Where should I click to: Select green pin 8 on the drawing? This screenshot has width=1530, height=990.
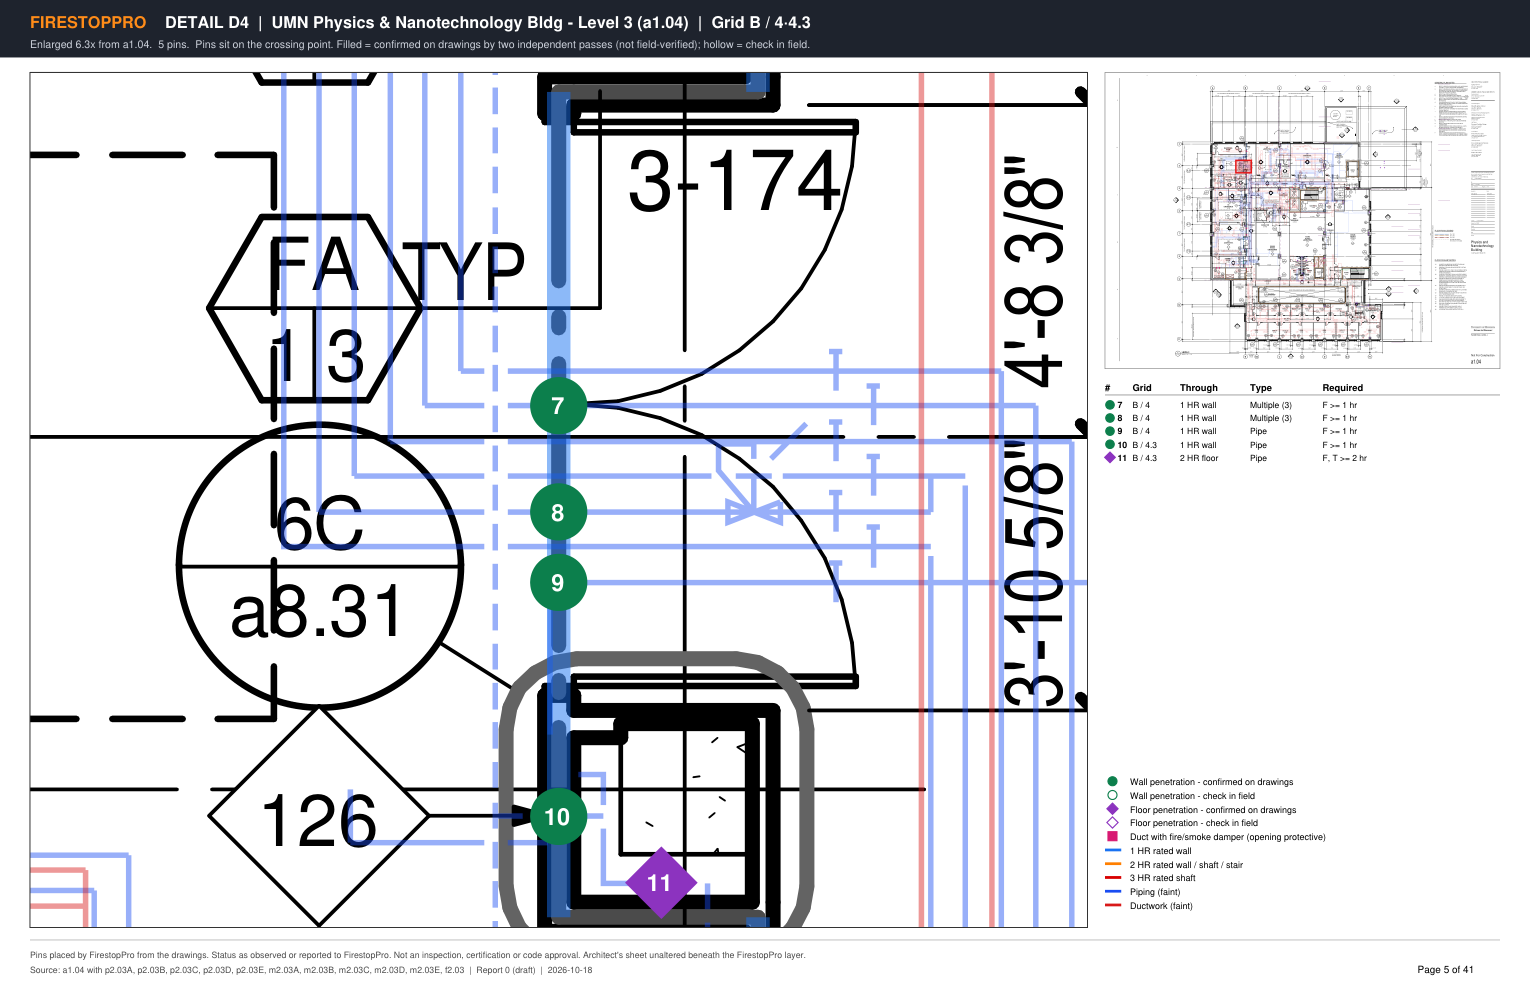558,513
